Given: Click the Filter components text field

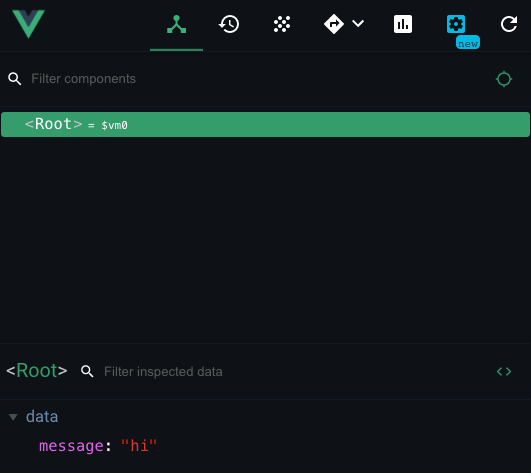Looking at the screenshot, I should [257, 79].
